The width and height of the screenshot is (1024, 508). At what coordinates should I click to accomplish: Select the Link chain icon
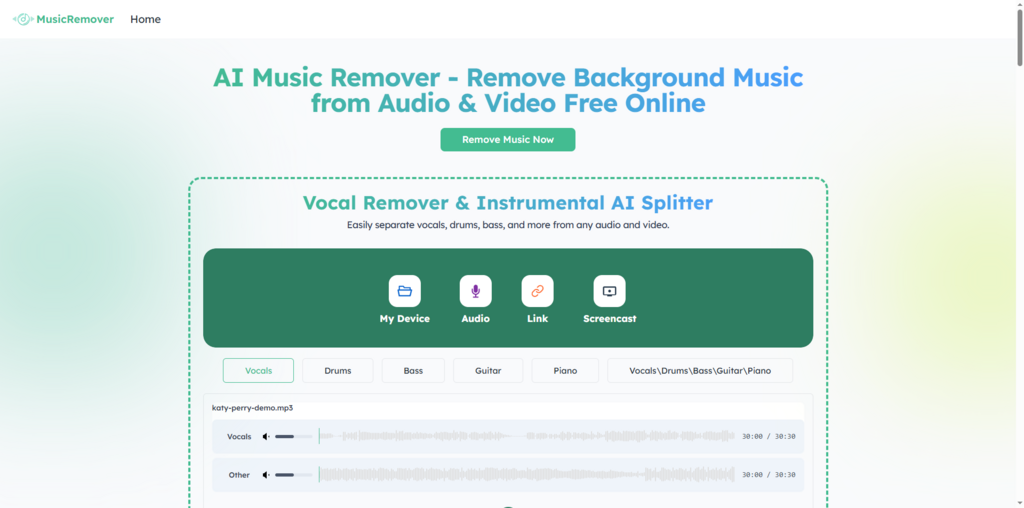537,291
